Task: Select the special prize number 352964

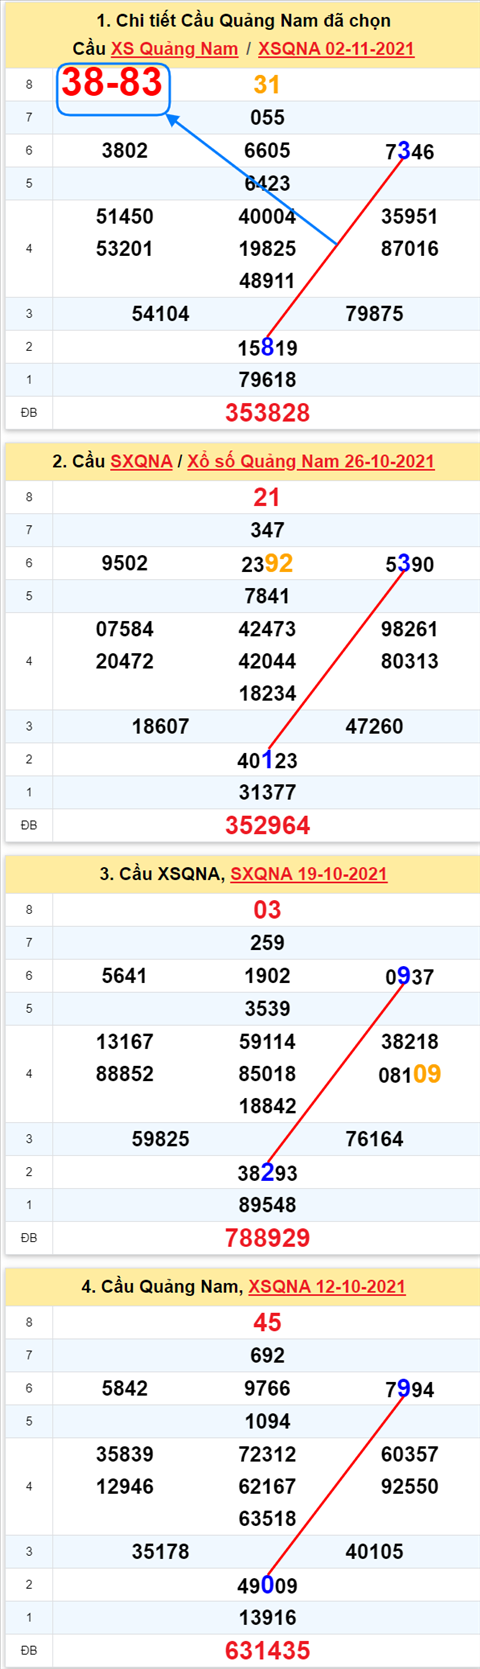Action: (268, 826)
